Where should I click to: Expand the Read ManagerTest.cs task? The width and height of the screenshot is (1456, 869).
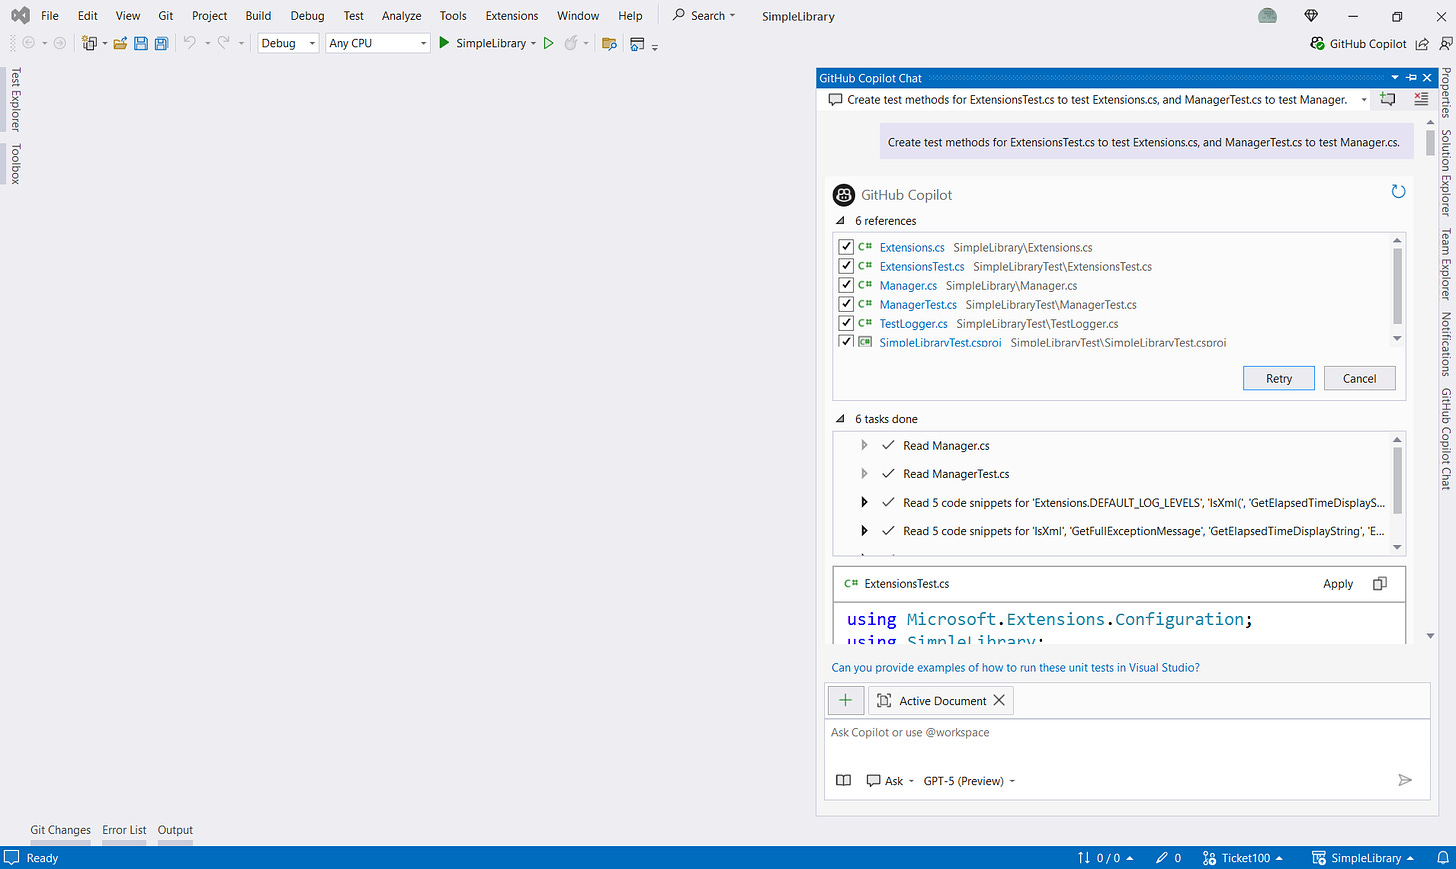864,473
